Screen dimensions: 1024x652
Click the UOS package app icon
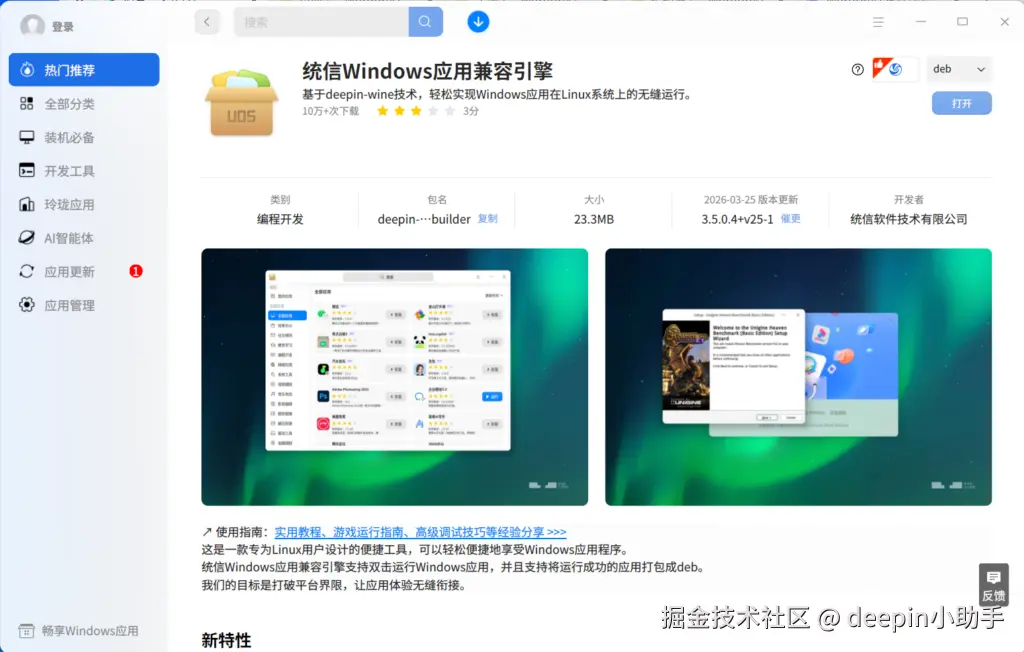tap(242, 103)
